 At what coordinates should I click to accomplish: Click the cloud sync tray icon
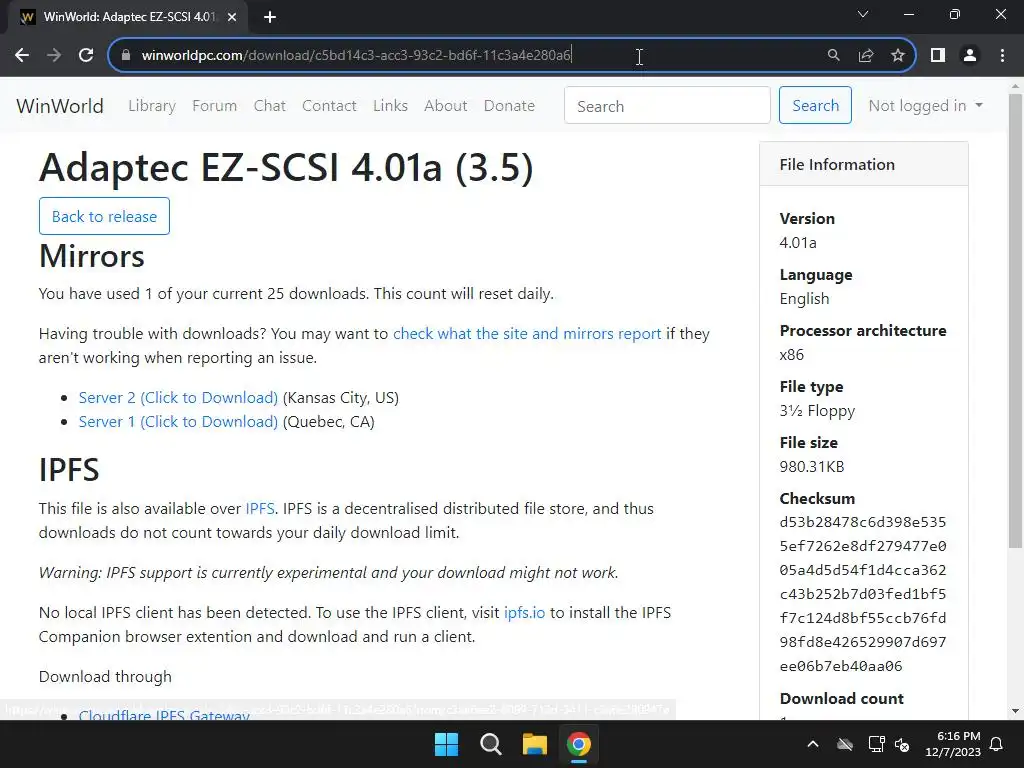coord(845,744)
